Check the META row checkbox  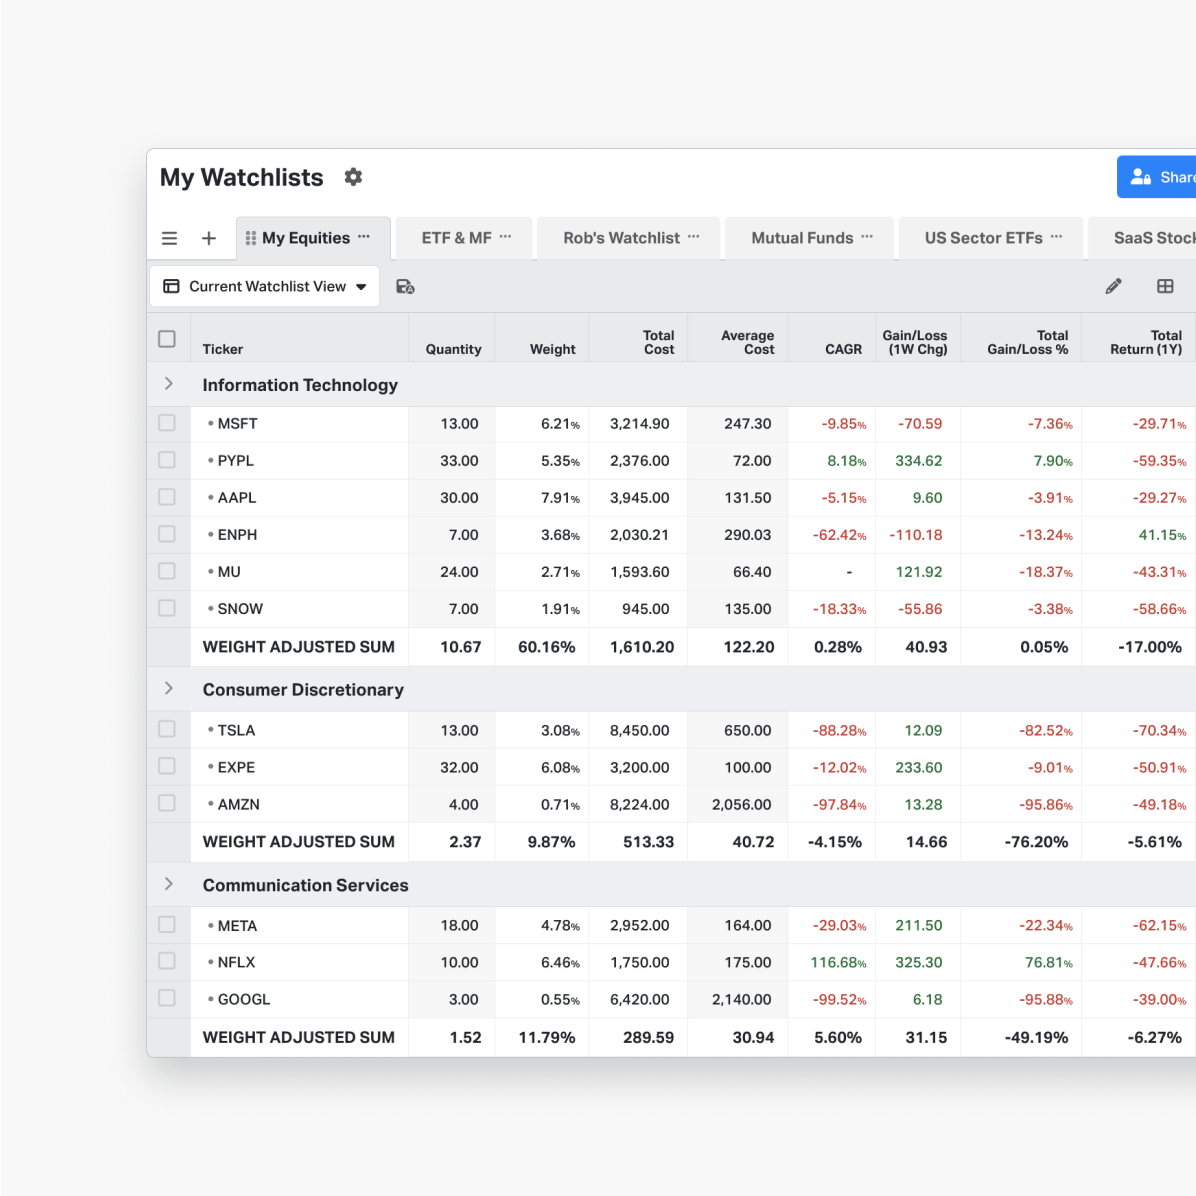click(167, 924)
